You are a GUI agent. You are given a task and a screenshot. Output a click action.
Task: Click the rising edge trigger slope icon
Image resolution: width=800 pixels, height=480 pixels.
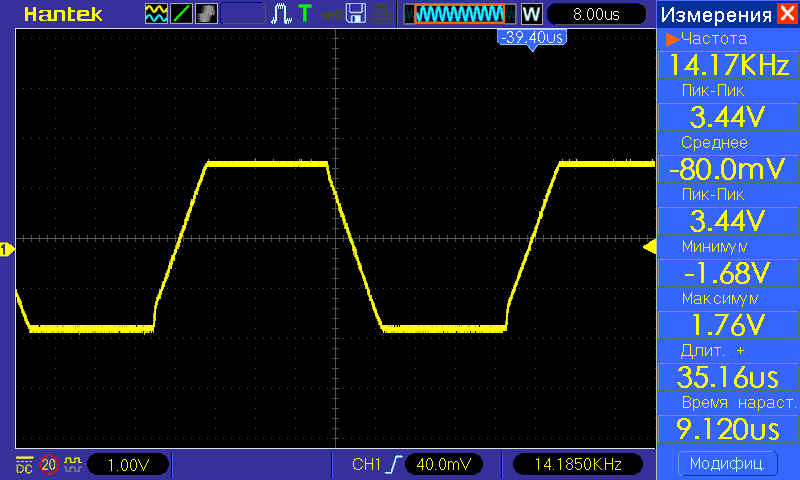pyautogui.click(x=395, y=464)
